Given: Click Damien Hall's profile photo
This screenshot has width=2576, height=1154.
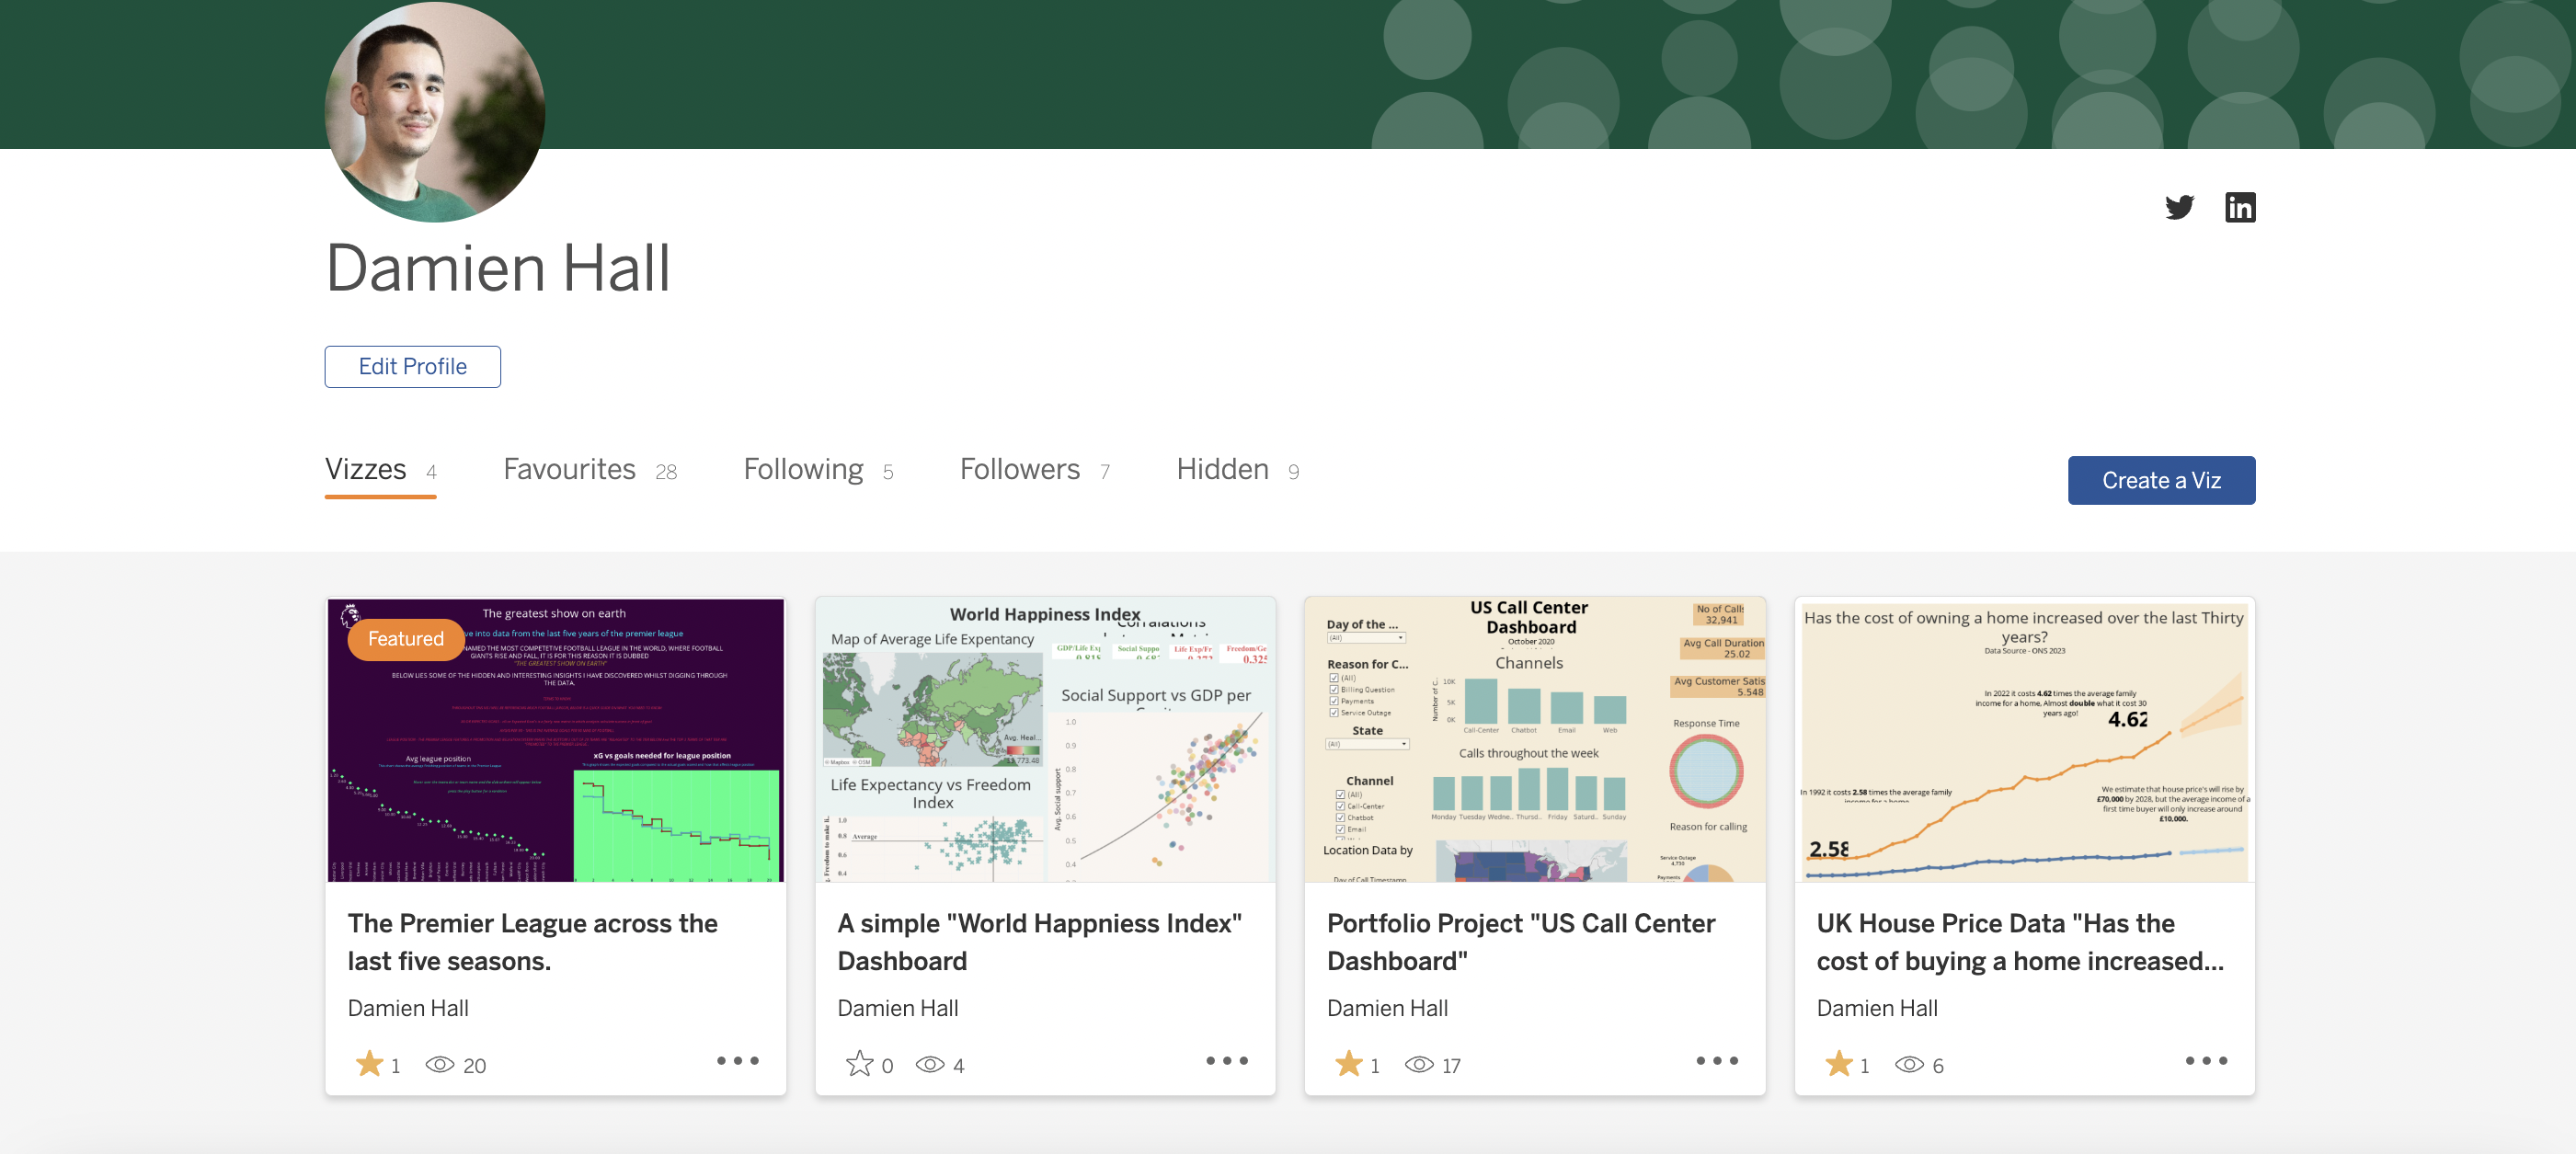Looking at the screenshot, I should [435, 110].
